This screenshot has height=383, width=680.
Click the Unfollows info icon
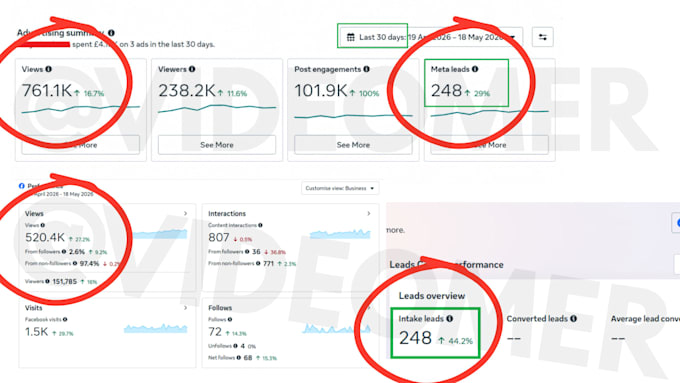235,346
